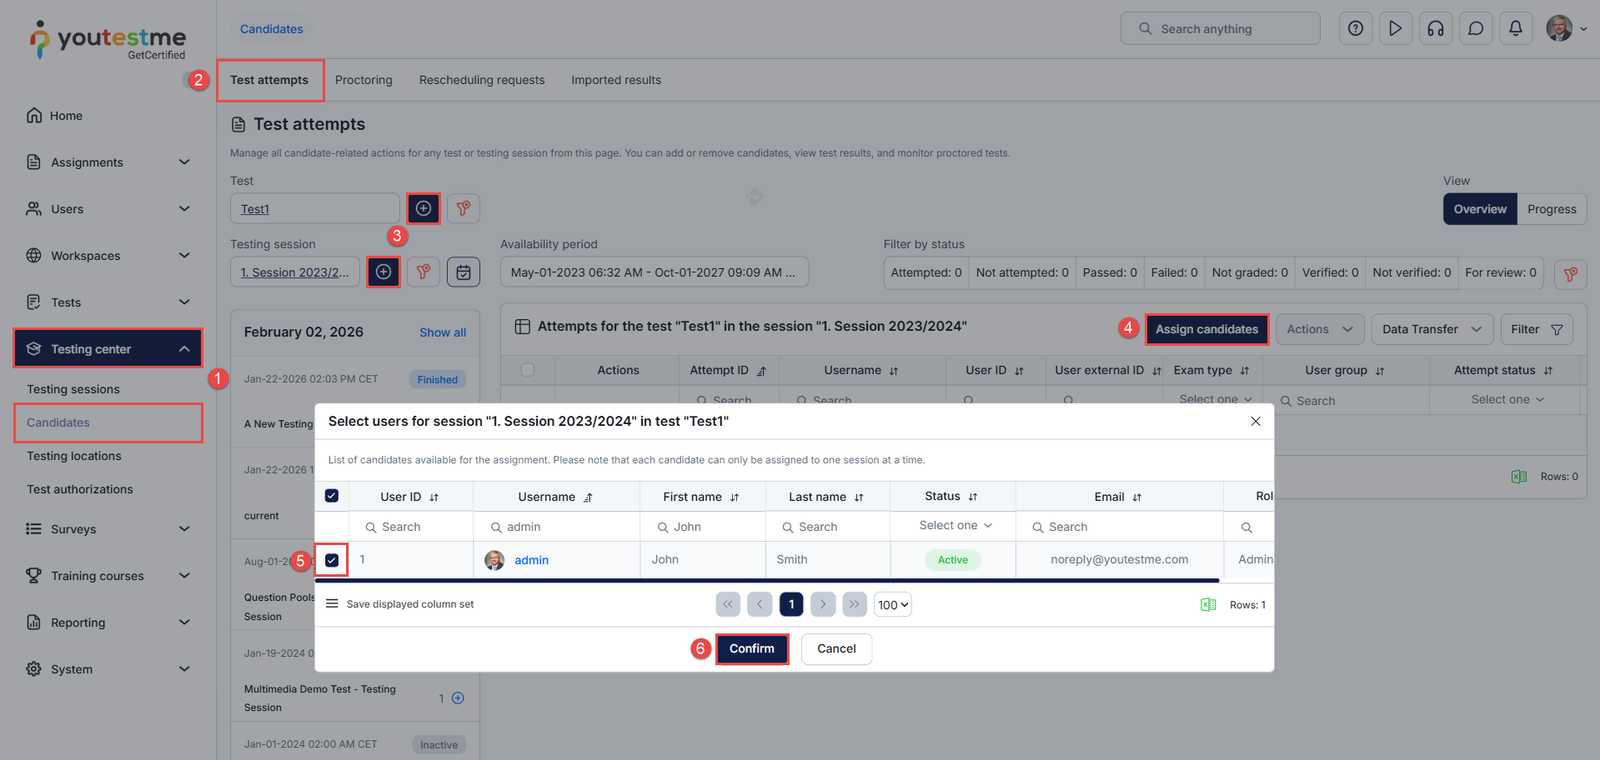The height and width of the screenshot is (760, 1600).
Task: Click the youtestme GetCertified logo
Action: [x=108, y=41]
